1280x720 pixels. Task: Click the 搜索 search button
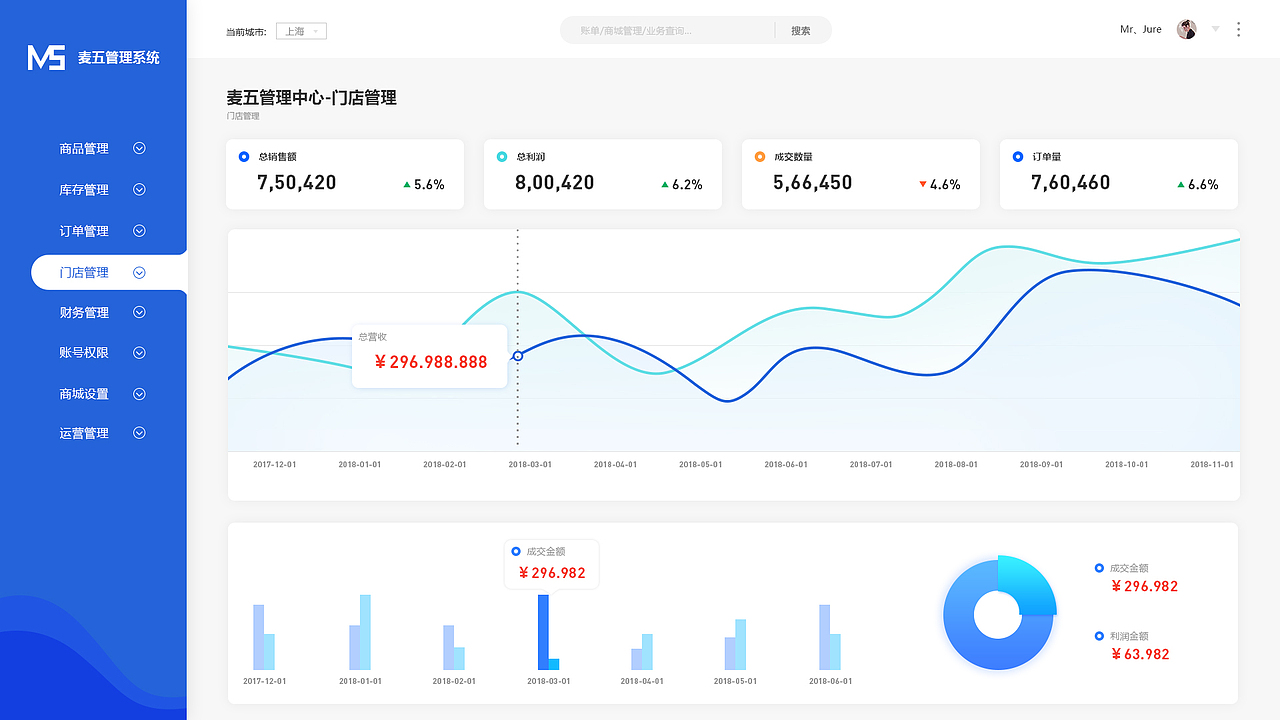(801, 31)
